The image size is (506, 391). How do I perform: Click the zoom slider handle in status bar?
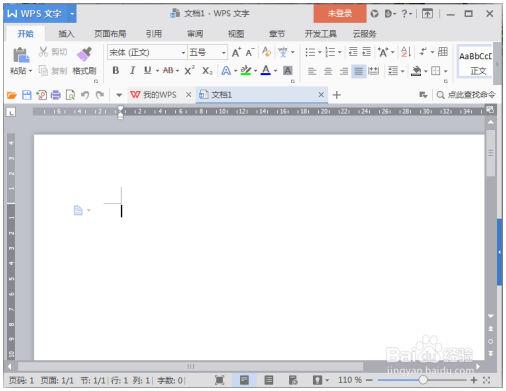423,380
